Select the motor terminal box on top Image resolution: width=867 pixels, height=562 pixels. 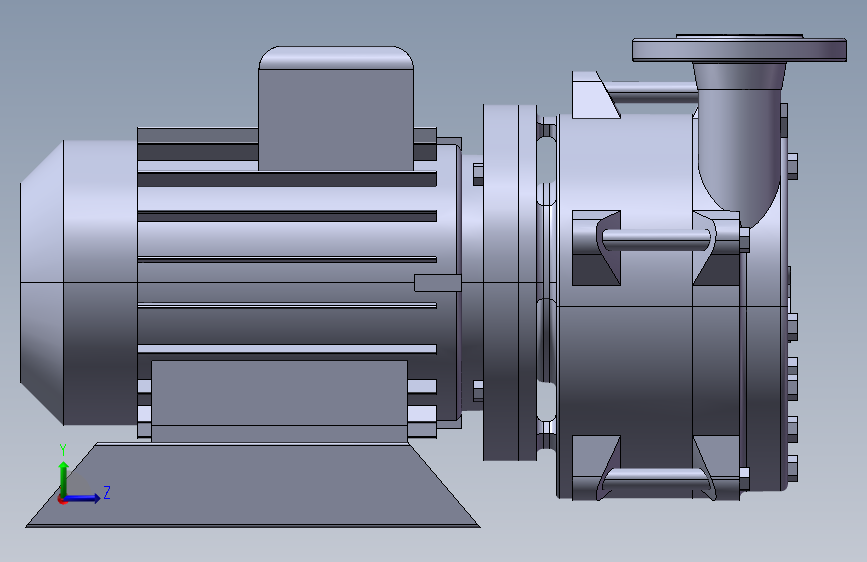tap(336, 108)
